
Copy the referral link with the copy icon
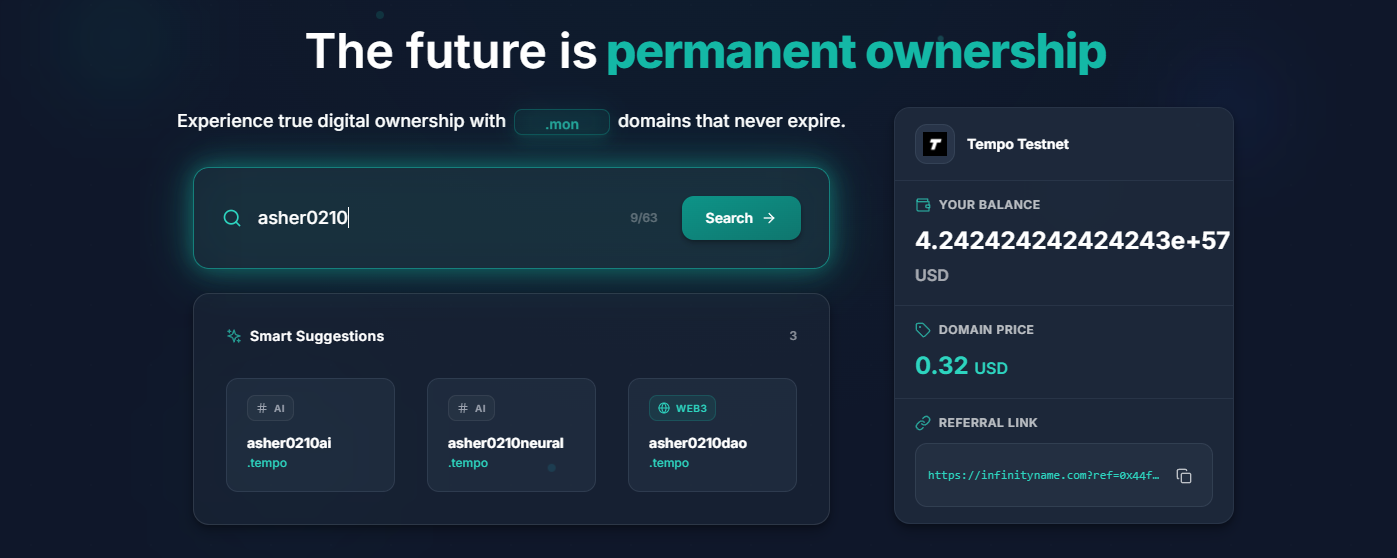(x=1184, y=476)
